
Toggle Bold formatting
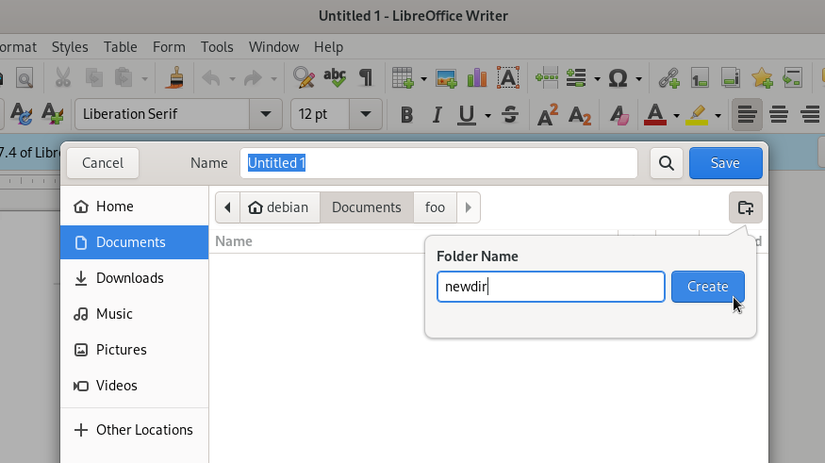pos(406,114)
